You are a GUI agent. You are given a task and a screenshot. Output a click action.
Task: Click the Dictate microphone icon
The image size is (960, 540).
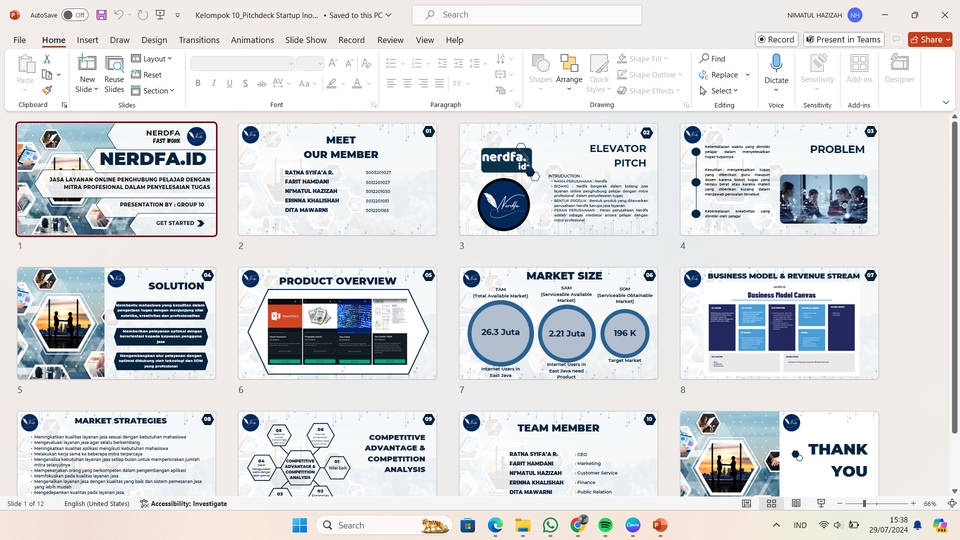pyautogui.click(x=776, y=62)
